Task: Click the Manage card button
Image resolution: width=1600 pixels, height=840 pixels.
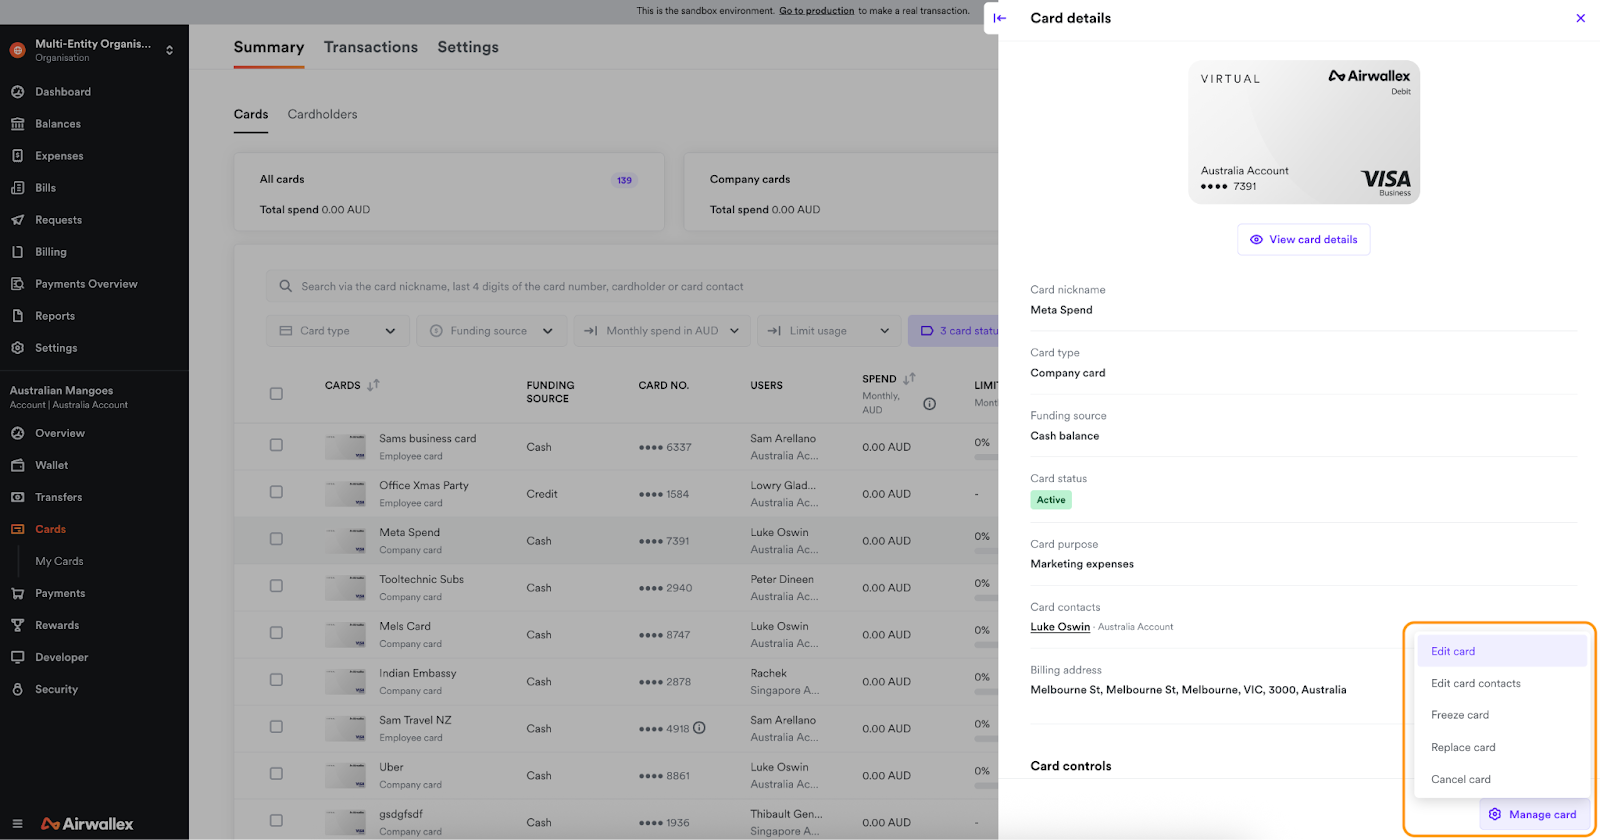Action: (x=1533, y=814)
